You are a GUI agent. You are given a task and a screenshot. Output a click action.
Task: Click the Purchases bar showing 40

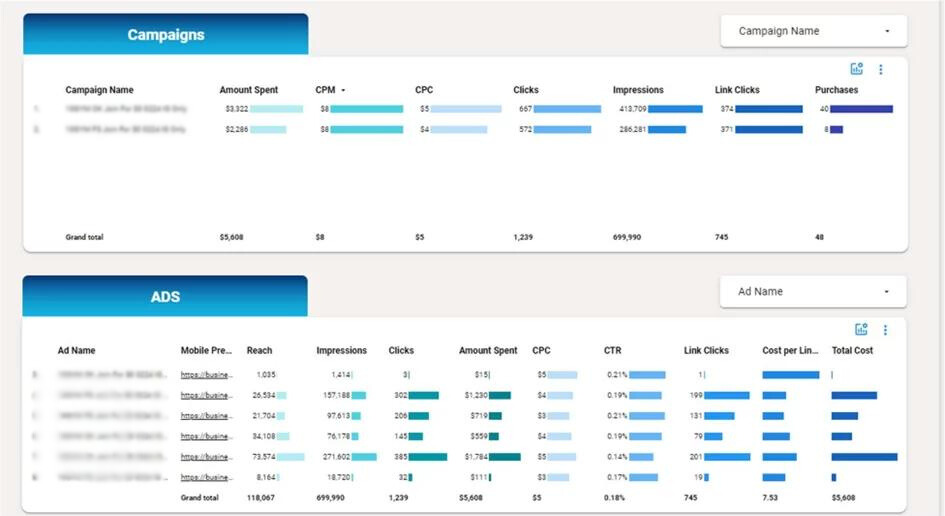pos(861,109)
